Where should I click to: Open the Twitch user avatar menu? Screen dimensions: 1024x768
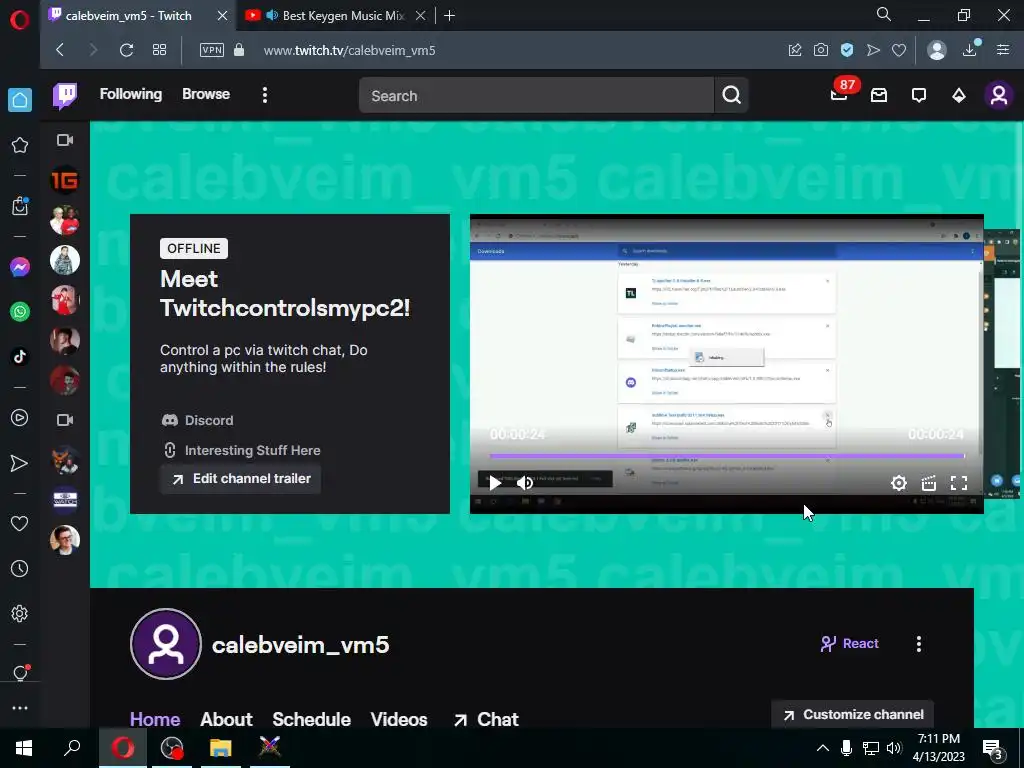999,95
